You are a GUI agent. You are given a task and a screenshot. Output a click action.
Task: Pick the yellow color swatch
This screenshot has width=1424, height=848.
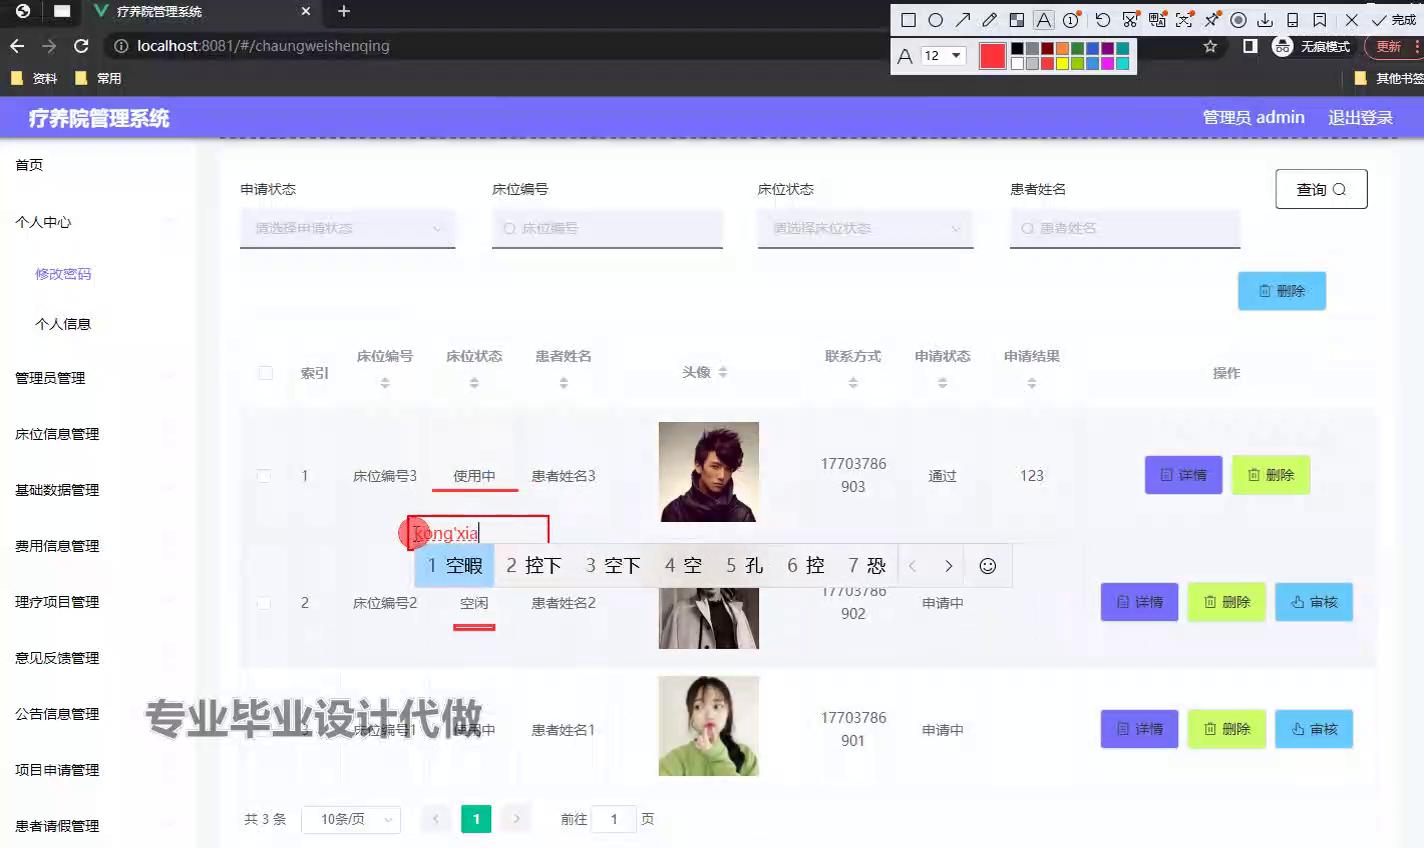(1062, 64)
